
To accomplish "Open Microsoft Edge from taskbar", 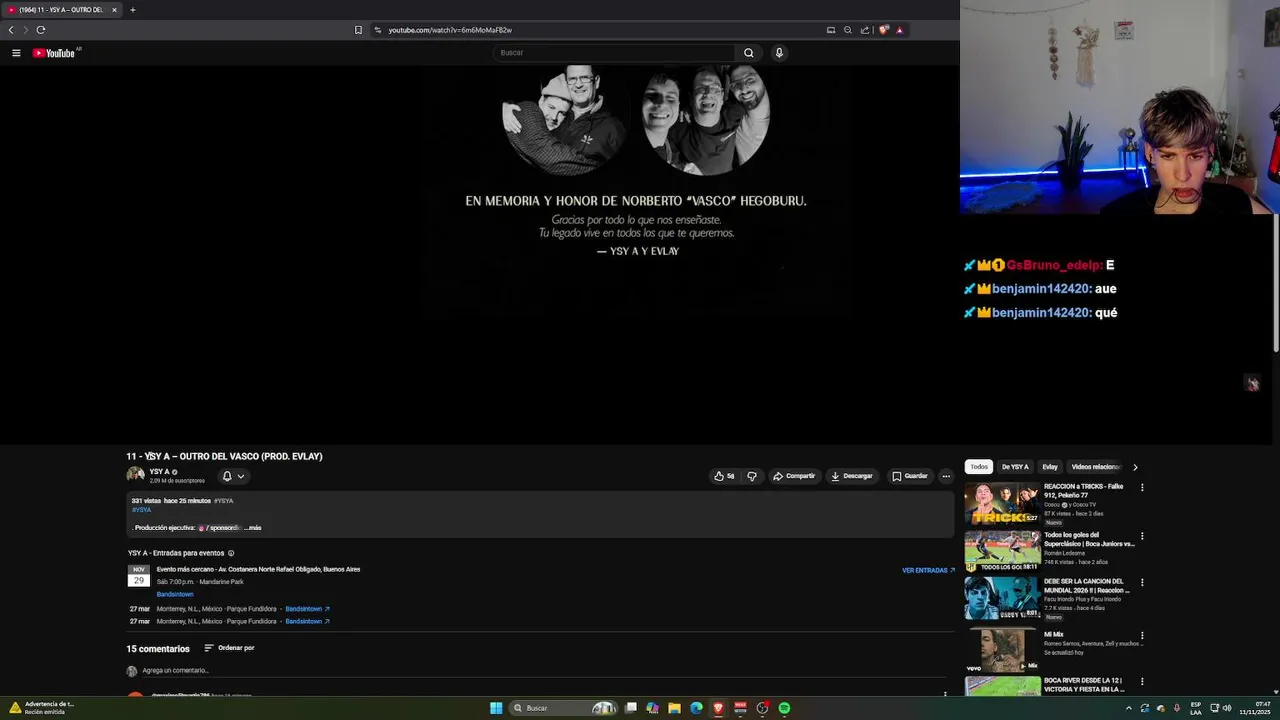I will pyautogui.click(x=696, y=708).
